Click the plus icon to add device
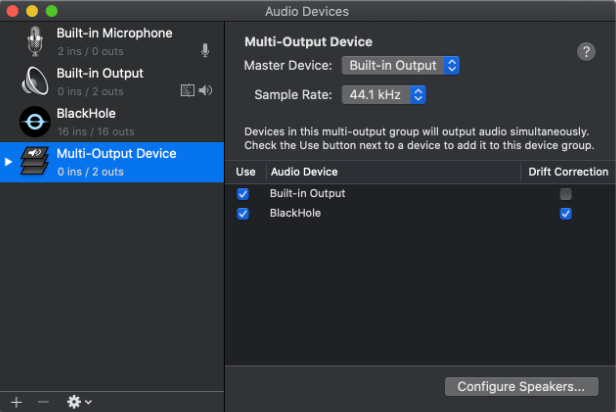616x412 pixels. coord(16,401)
